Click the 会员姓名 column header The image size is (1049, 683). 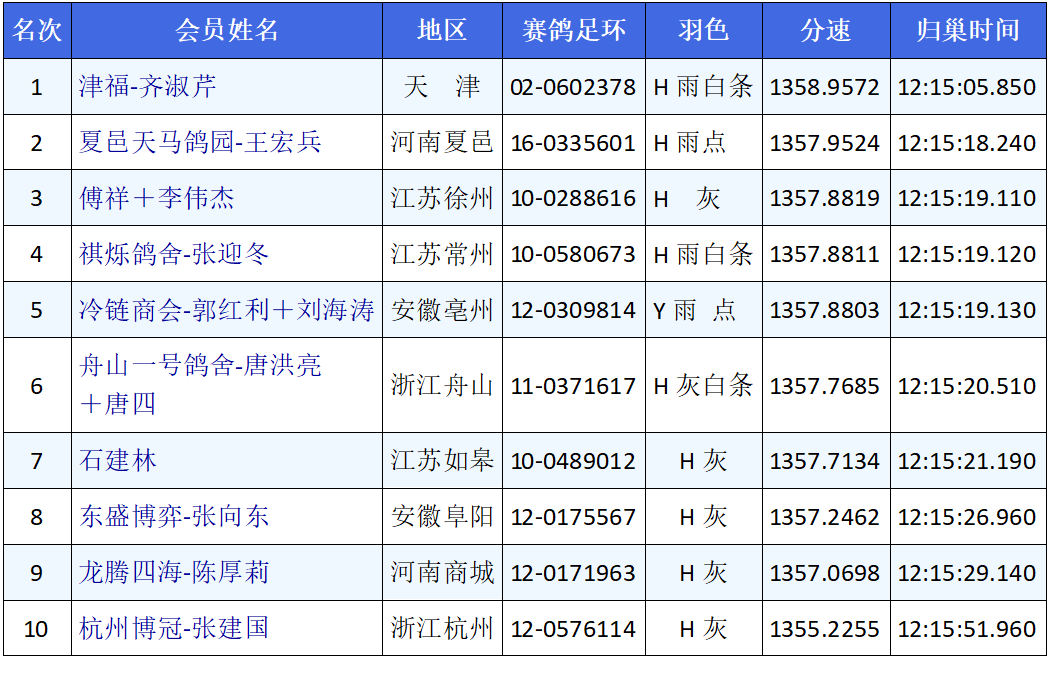coord(227,30)
